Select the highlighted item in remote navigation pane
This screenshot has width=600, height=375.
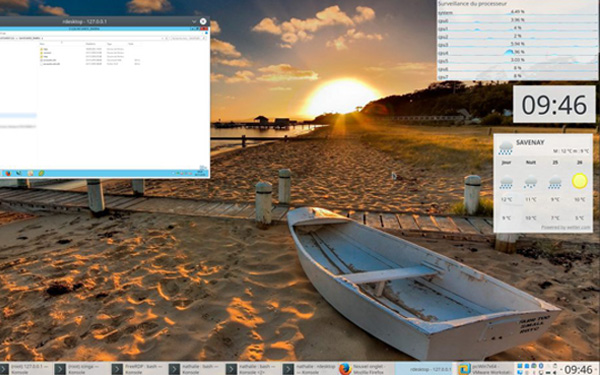pyautogui.click(x=18, y=115)
